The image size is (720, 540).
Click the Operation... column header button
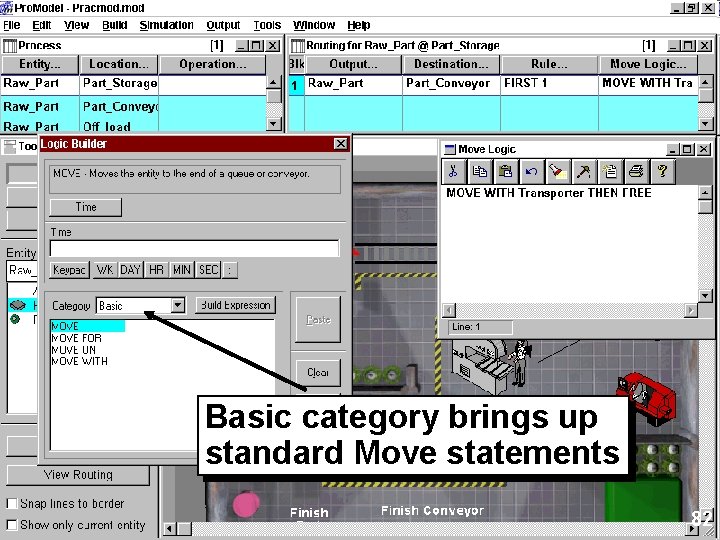pos(213,64)
